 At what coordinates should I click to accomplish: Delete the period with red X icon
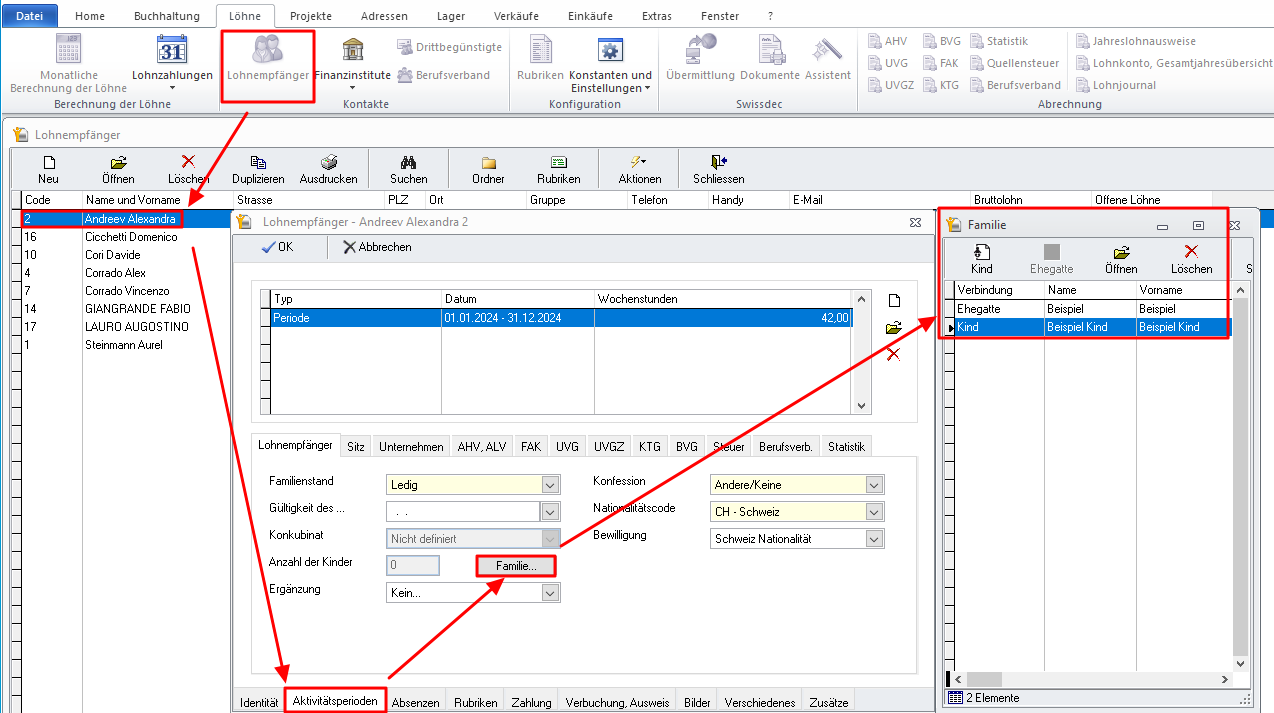[894, 354]
